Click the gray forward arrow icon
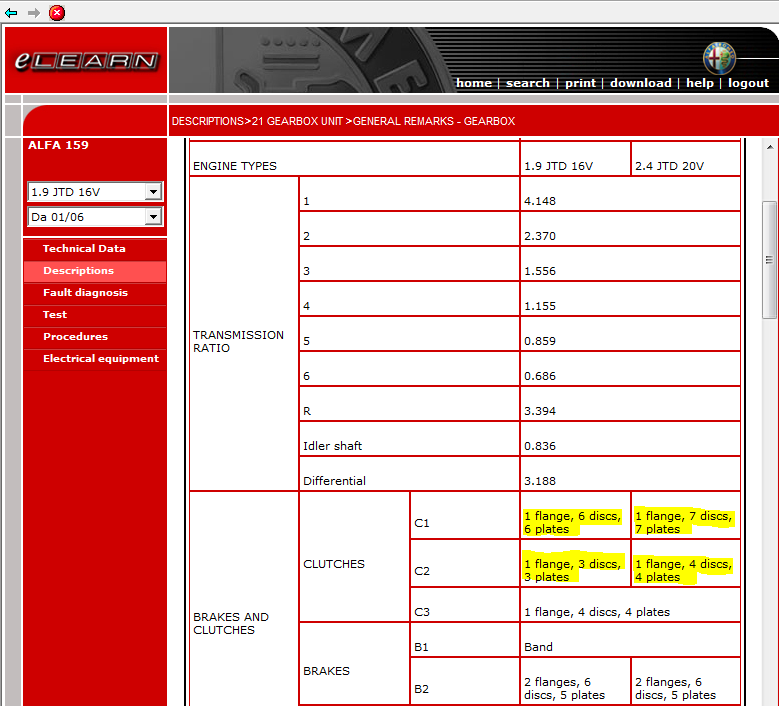The height and width of the screenshot is (706, 779). pyautogui.click(x=34, y=13)
